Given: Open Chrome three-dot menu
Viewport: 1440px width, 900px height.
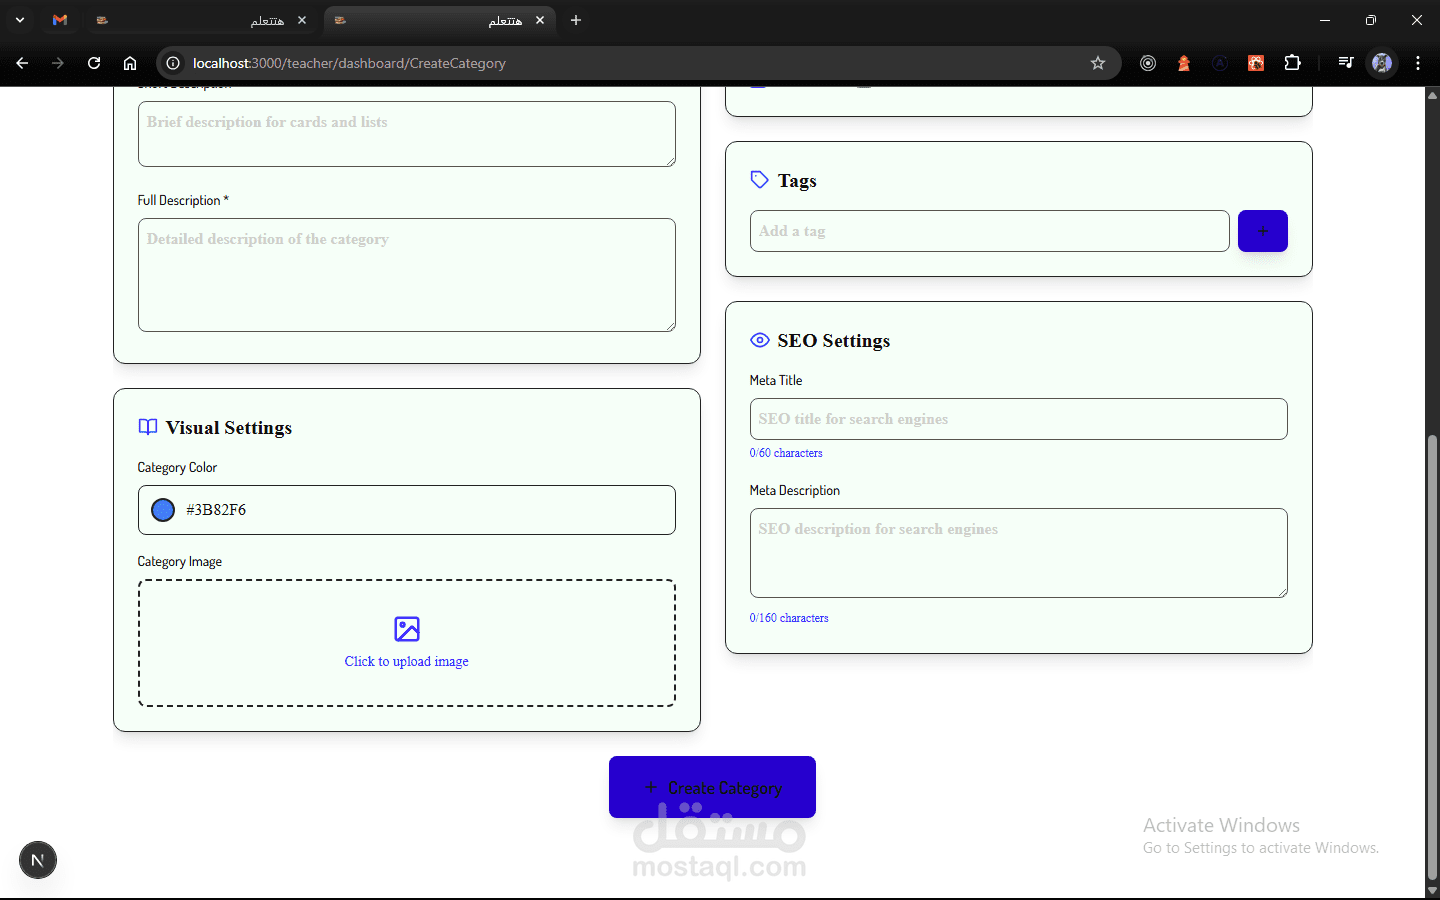Looking at the screenshot, I should (x=1418, y=63).
